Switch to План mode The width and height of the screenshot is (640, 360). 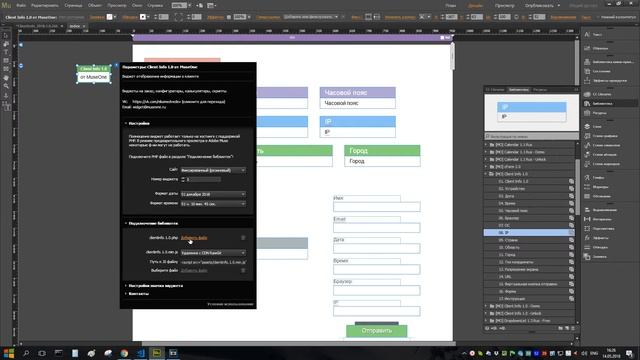tap(451, 6)
